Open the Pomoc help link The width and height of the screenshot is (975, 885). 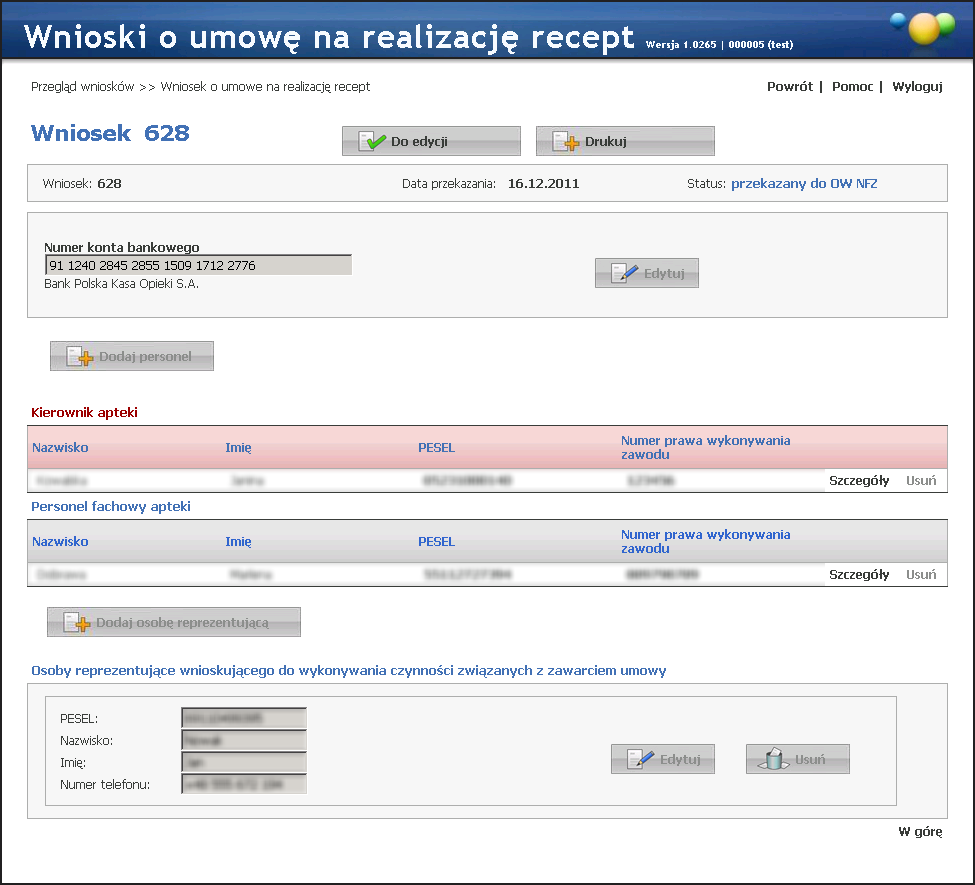852,87
